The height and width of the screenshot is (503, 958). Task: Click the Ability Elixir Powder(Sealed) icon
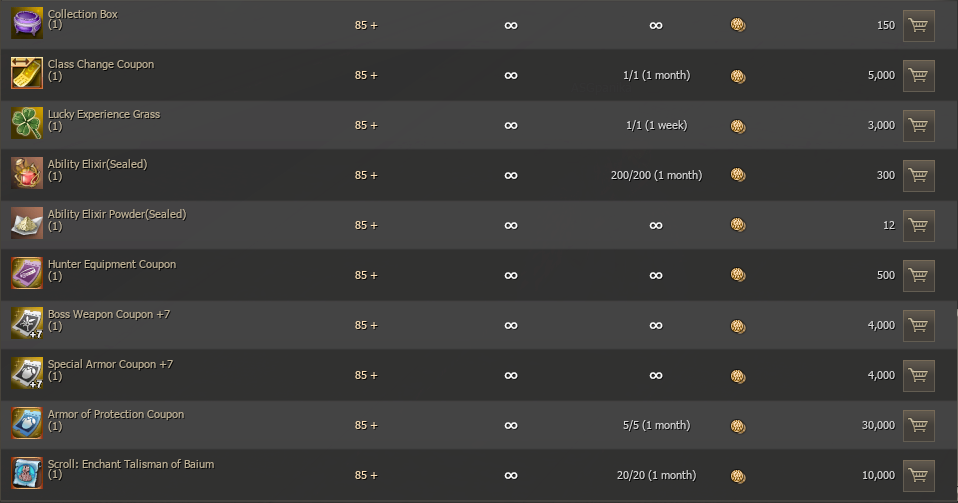click(x=27, y=224)
